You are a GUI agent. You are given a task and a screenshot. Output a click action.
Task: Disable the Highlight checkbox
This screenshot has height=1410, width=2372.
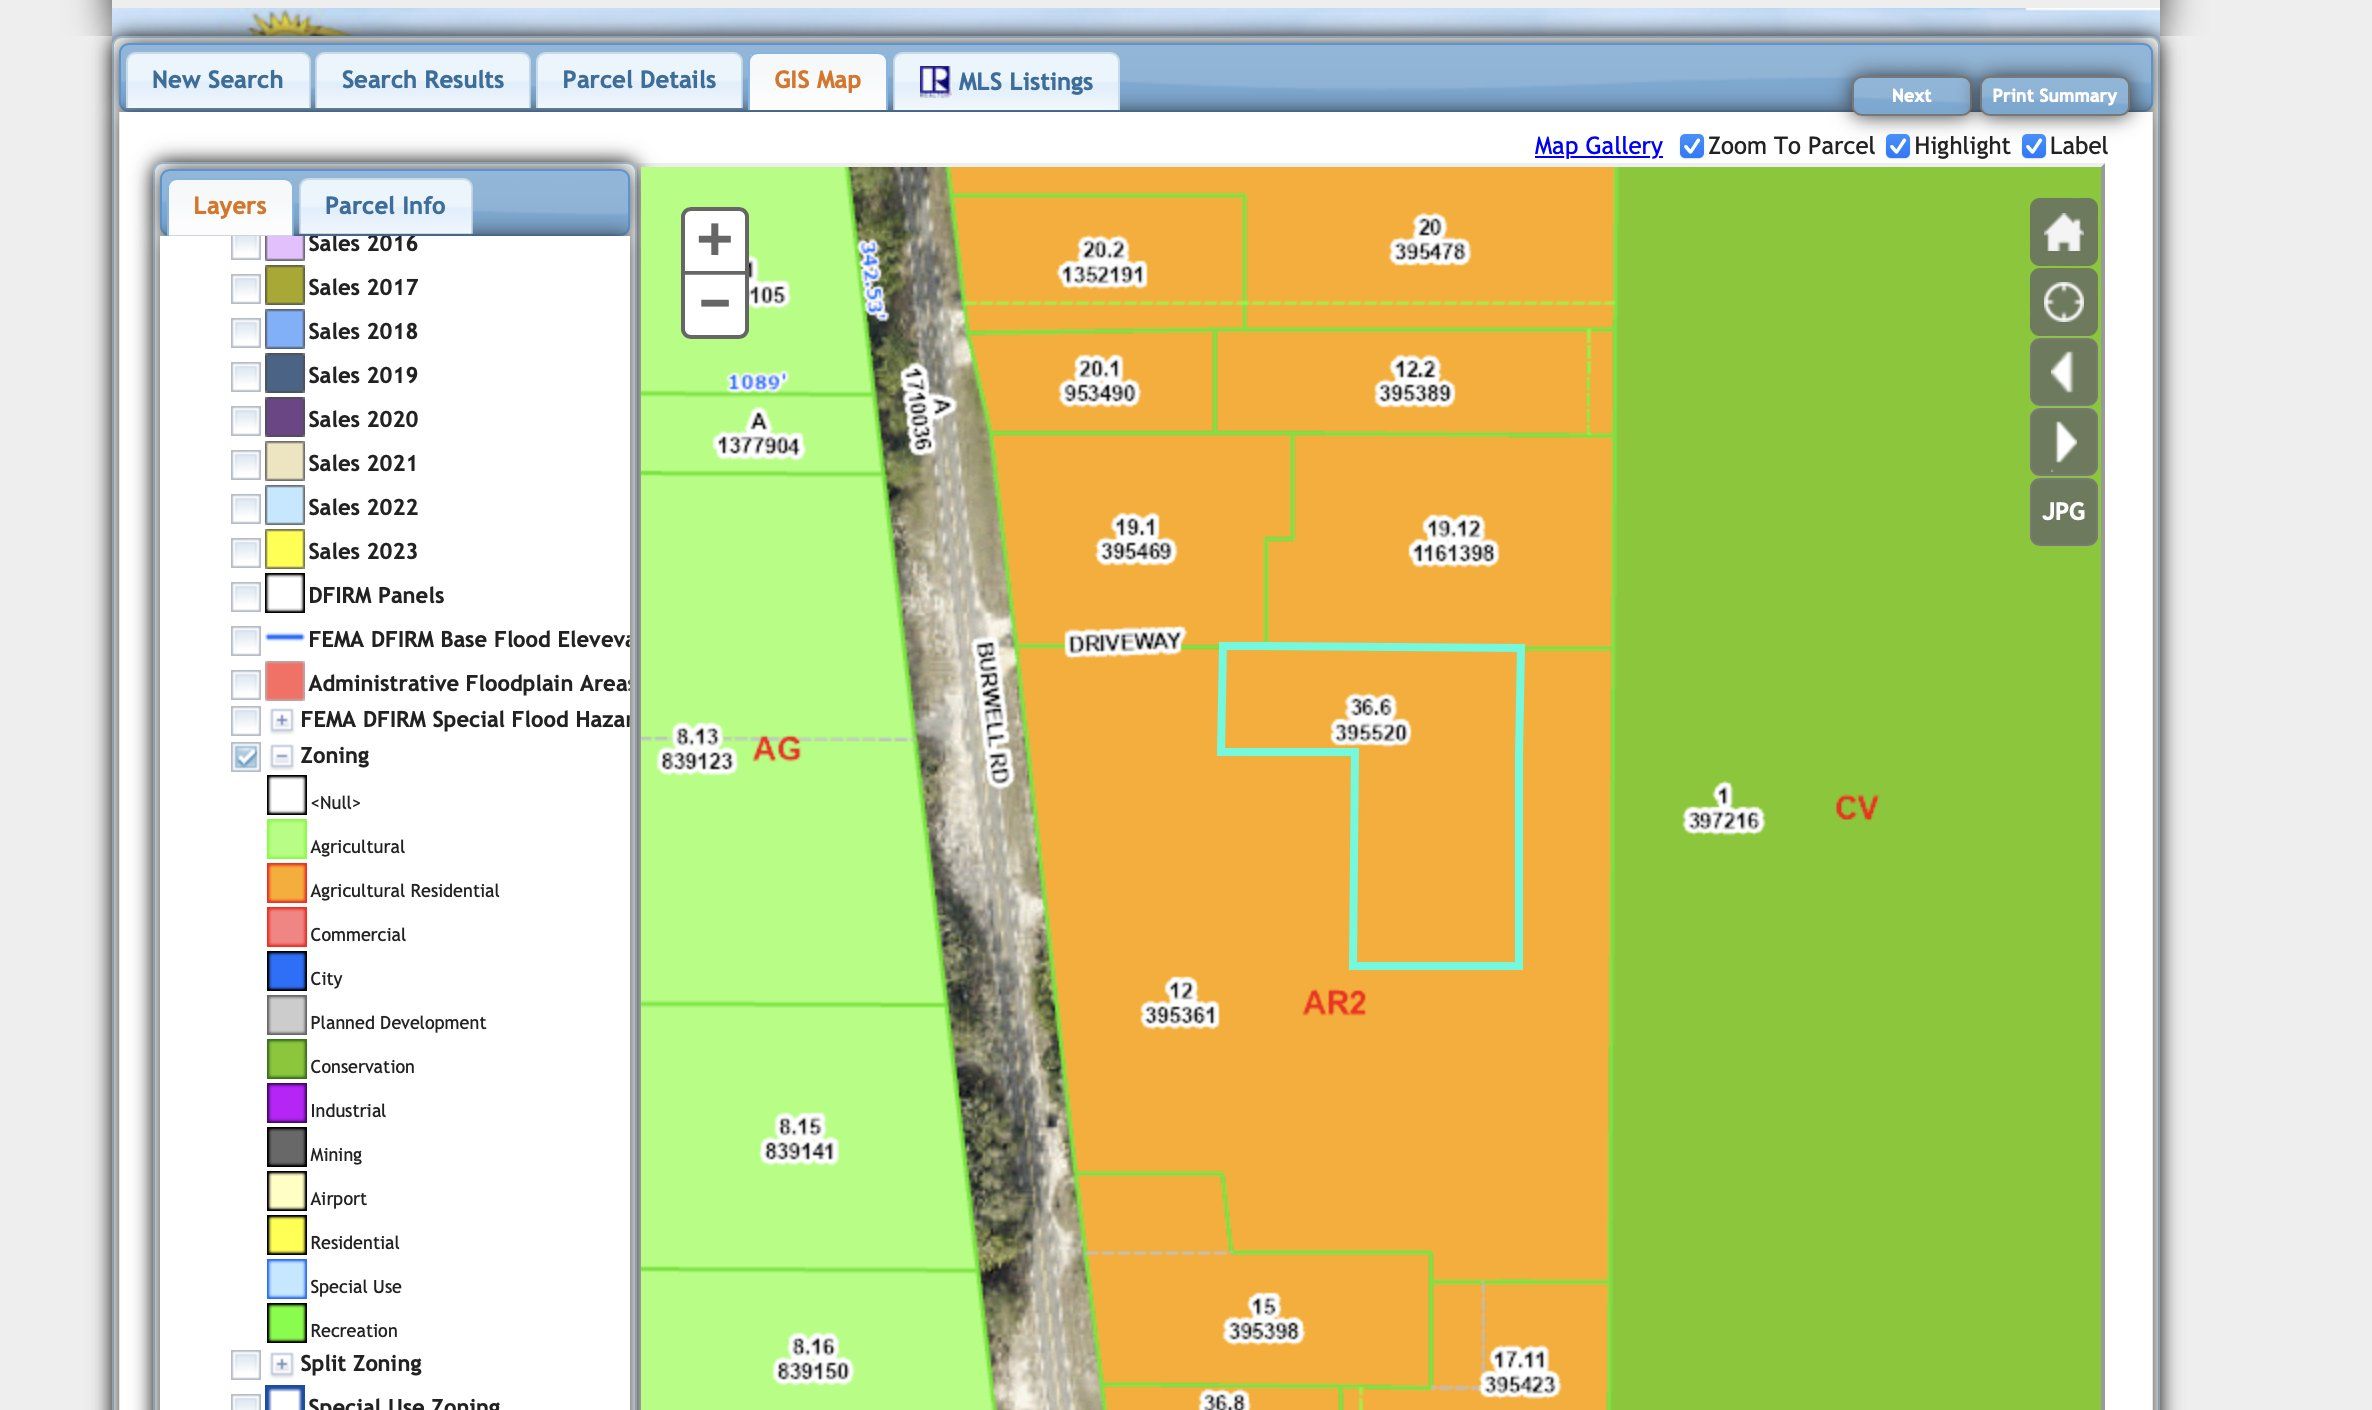[1897, 146]
